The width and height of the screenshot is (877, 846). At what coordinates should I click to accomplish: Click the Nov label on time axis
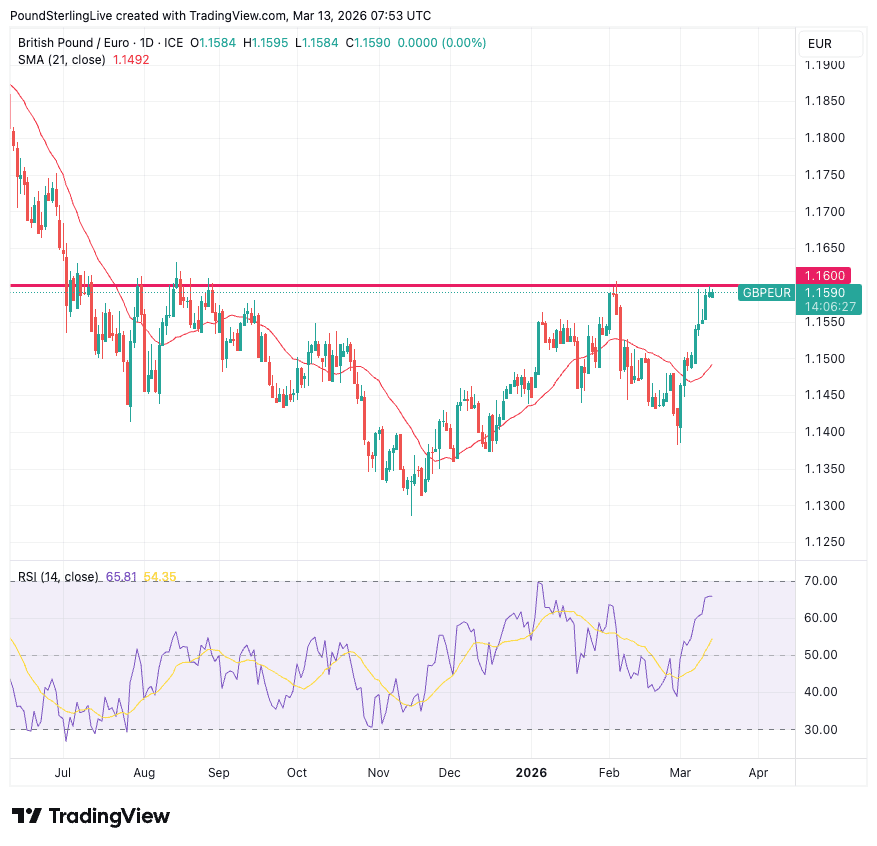tap(378, 773)
